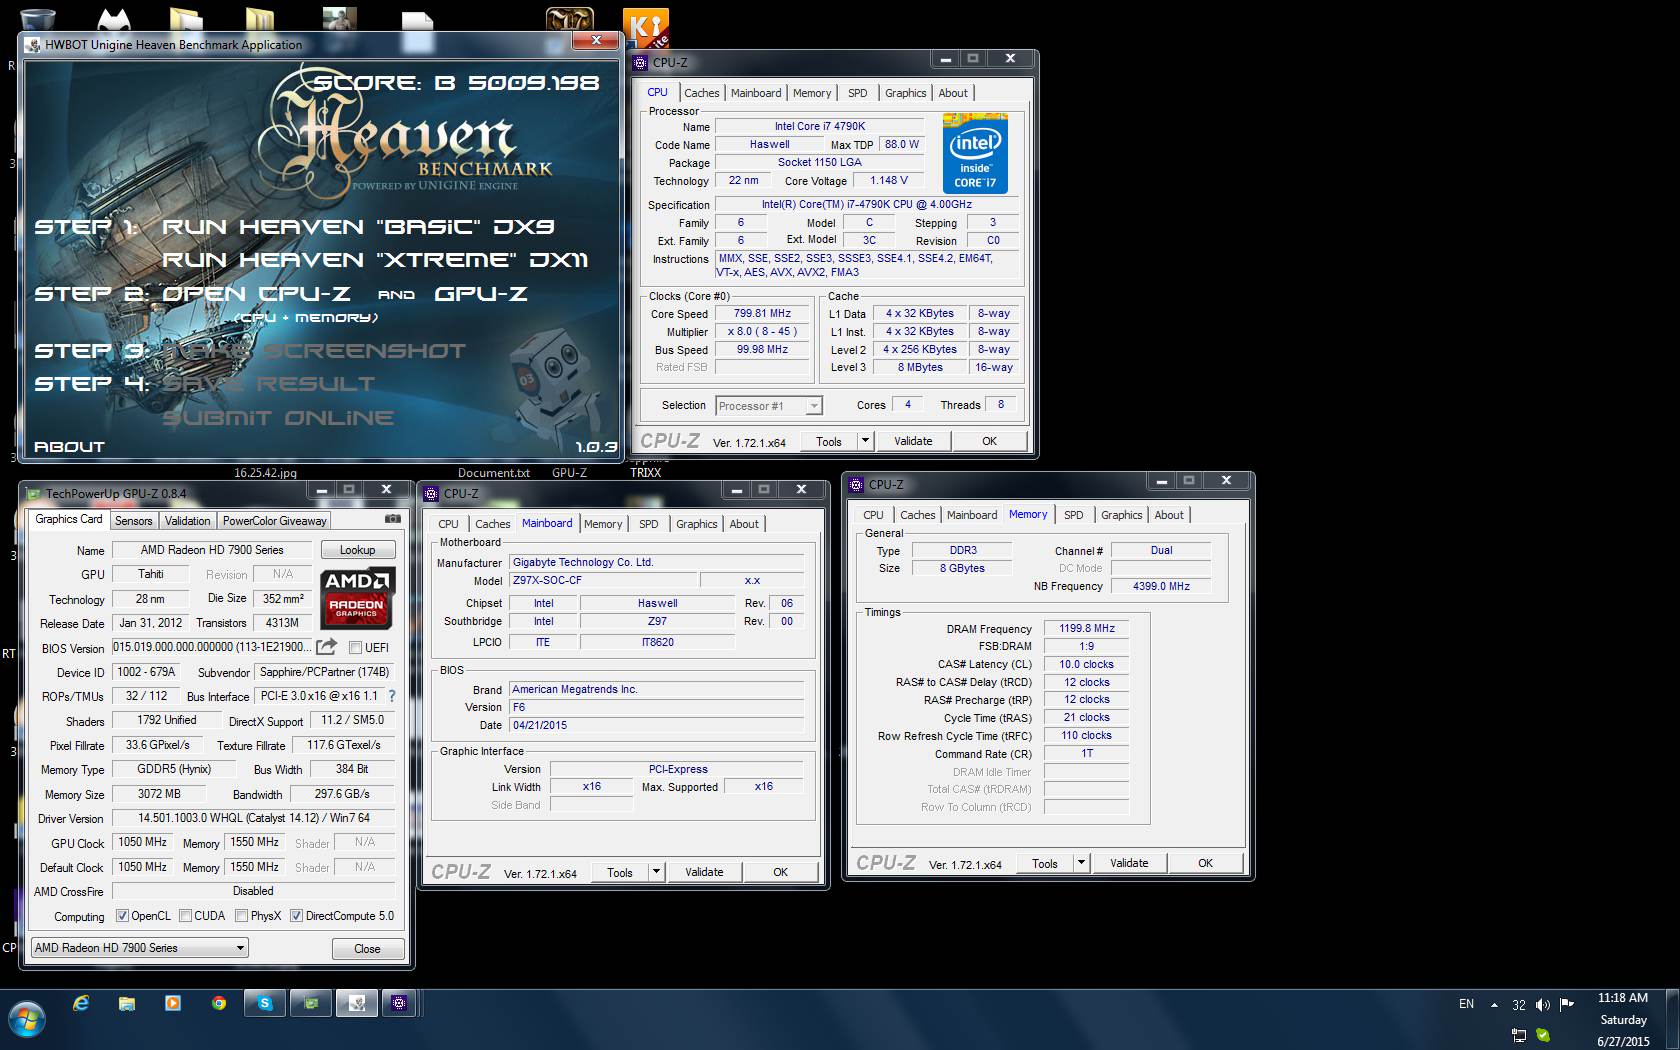Screen dimensions: 1680x1050
Task: Click Validate in CPU-Z Memory window
Action: pyautogui.click(x=1129, y=863)
